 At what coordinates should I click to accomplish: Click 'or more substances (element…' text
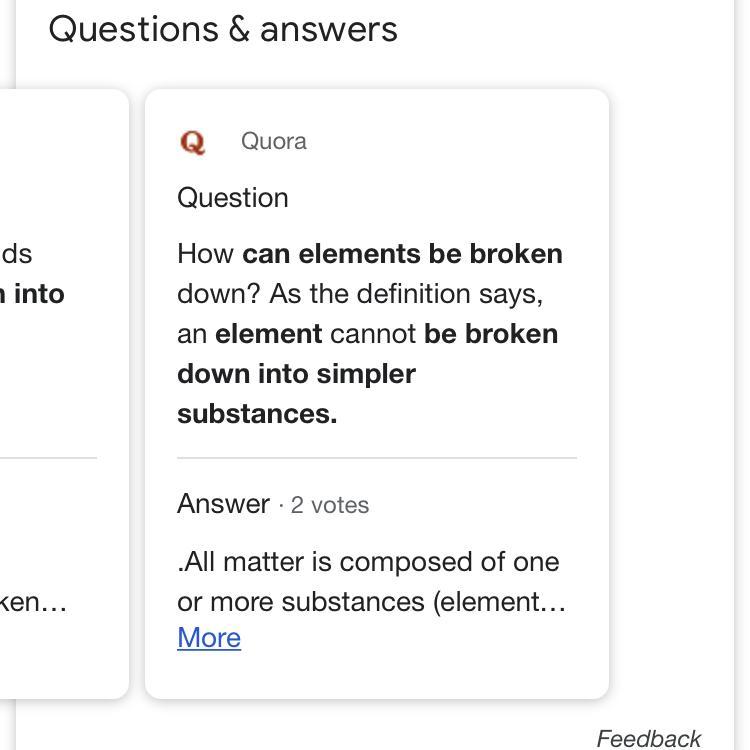pyautogui.click(x=371, y=602)
